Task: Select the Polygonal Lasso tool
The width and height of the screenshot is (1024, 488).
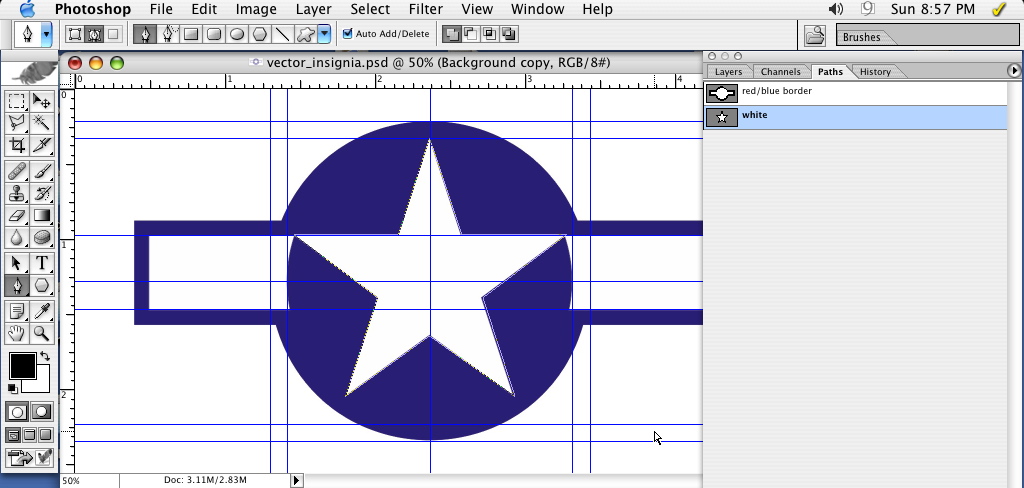Action: 17,123
